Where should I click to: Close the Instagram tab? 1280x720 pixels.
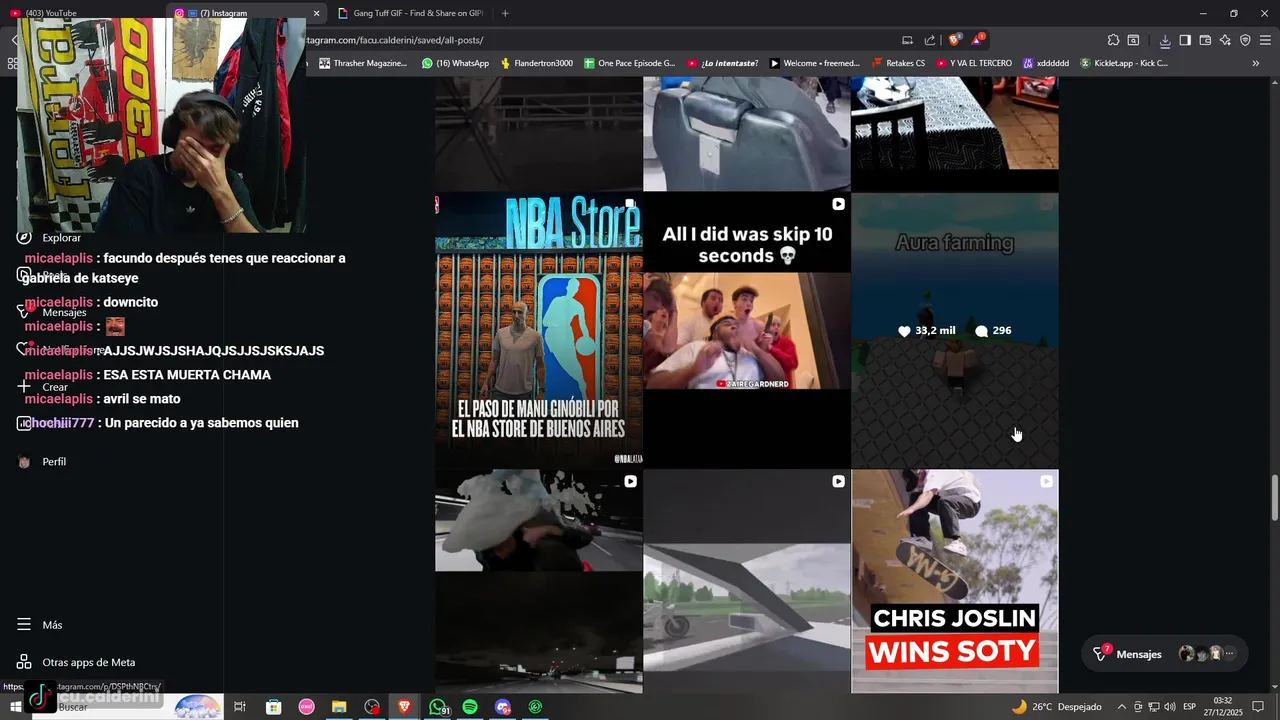tap(317, 13)
